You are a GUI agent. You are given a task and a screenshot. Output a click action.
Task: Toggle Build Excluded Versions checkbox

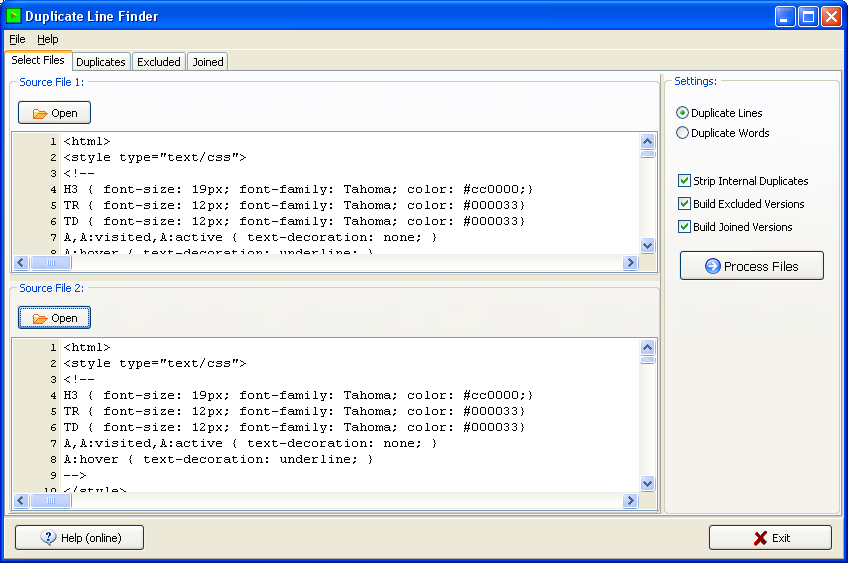[x=741, y=204]
